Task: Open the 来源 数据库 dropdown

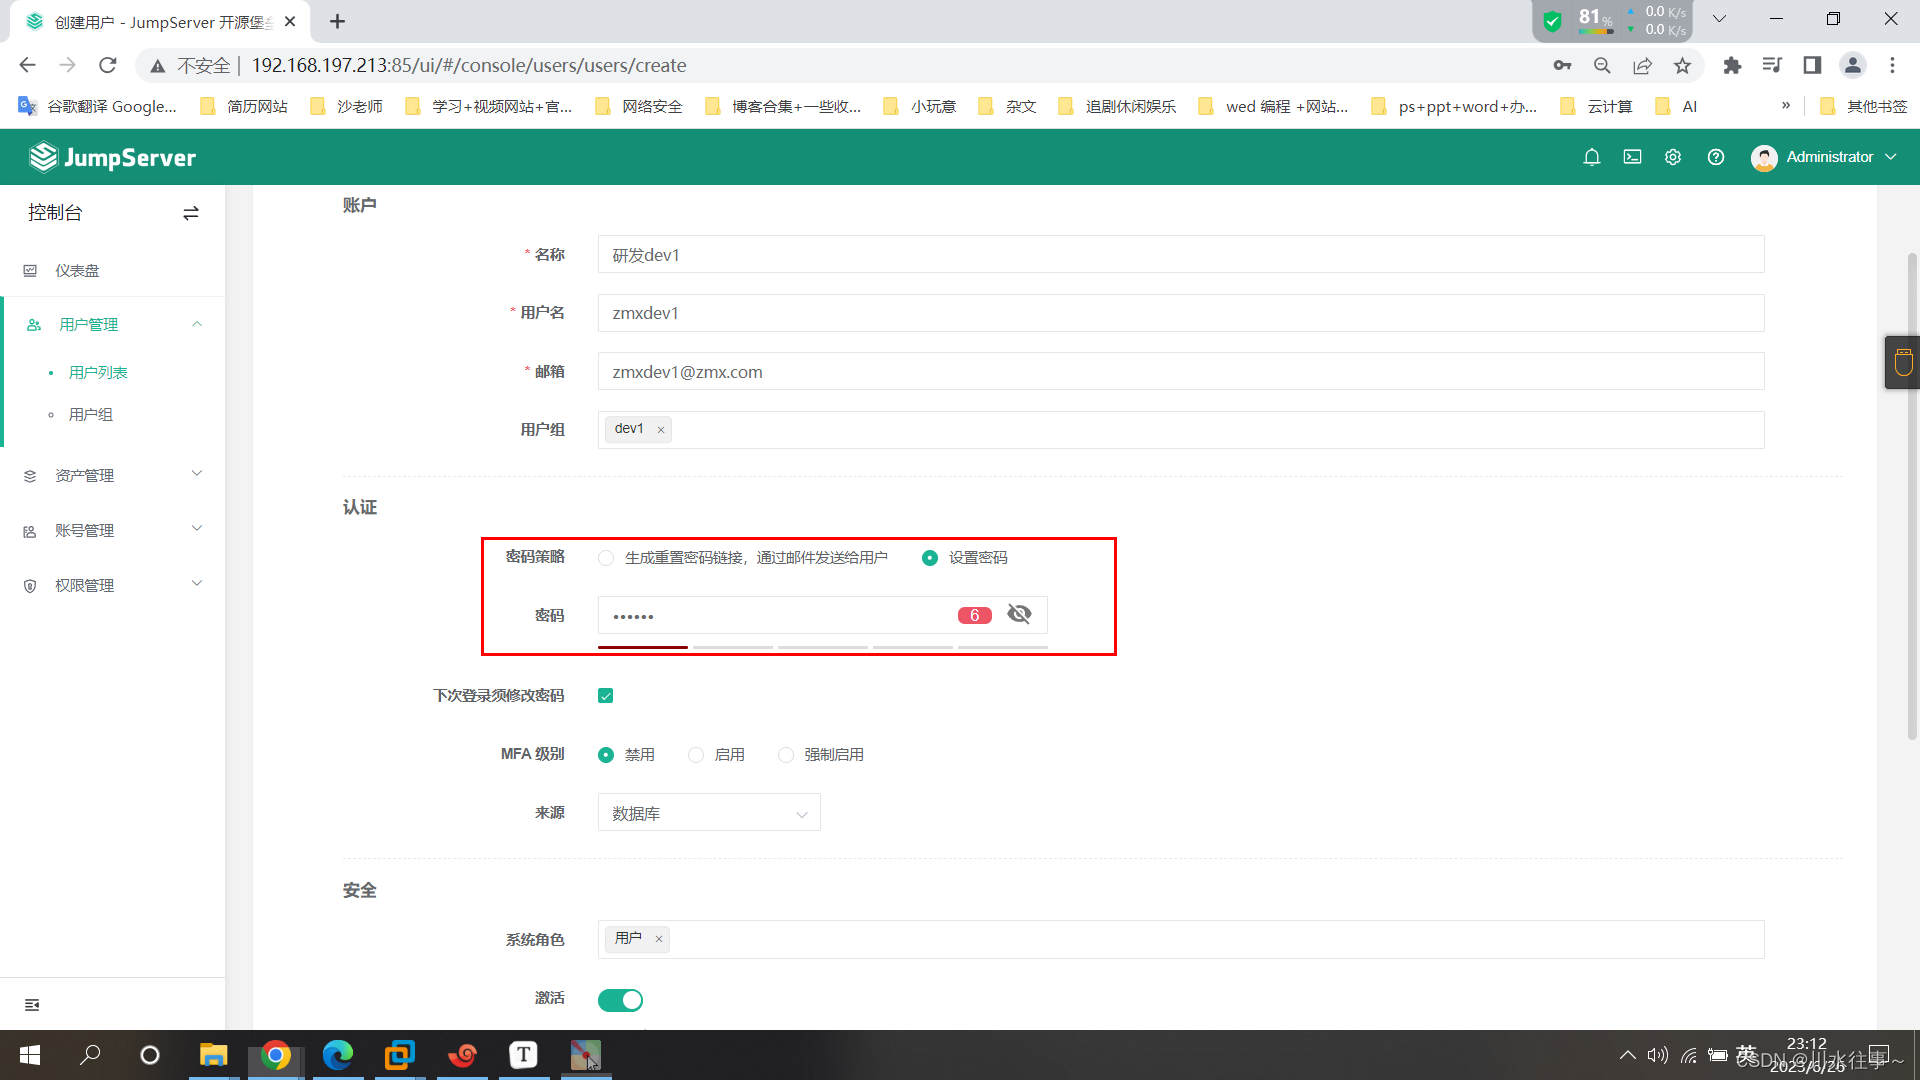Action: [708, 813]
